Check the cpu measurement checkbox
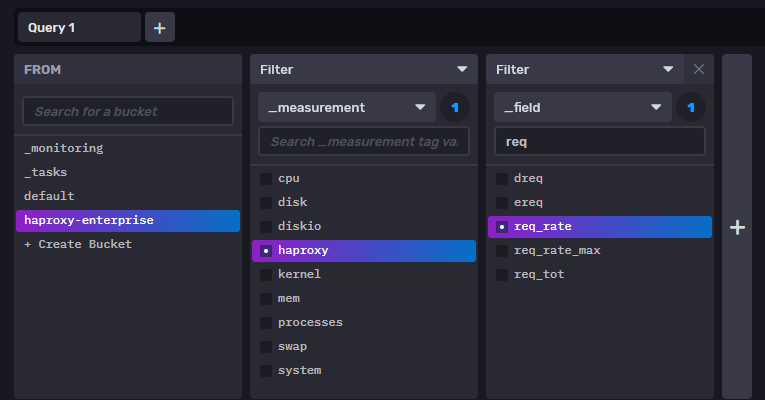The image size is (765, 400). (x=266, y=179)
